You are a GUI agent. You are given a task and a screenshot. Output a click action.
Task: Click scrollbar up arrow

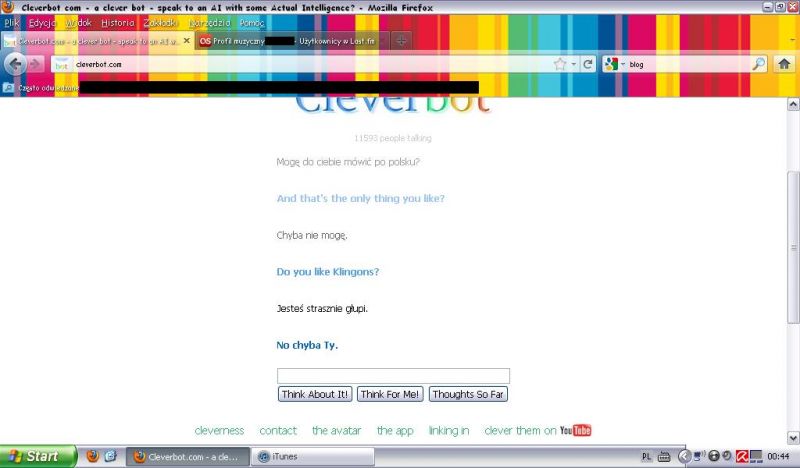(793, 104)
